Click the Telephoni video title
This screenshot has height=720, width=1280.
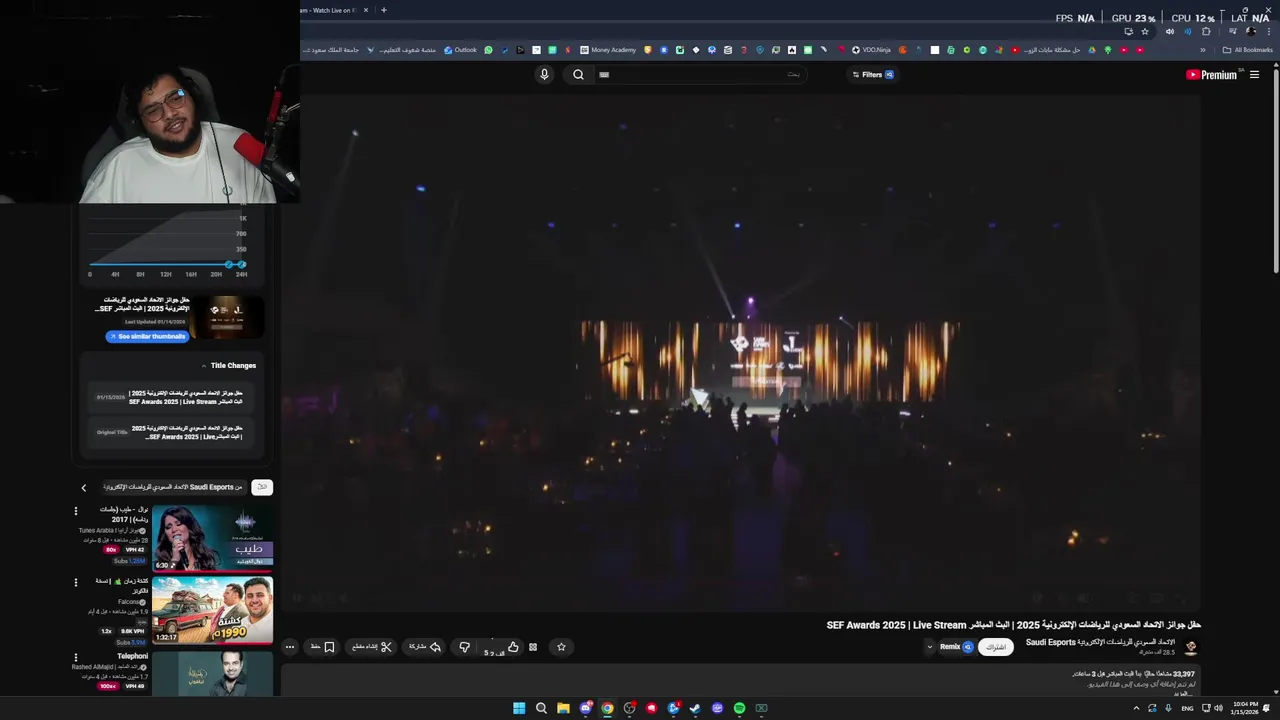click(132, 656)
